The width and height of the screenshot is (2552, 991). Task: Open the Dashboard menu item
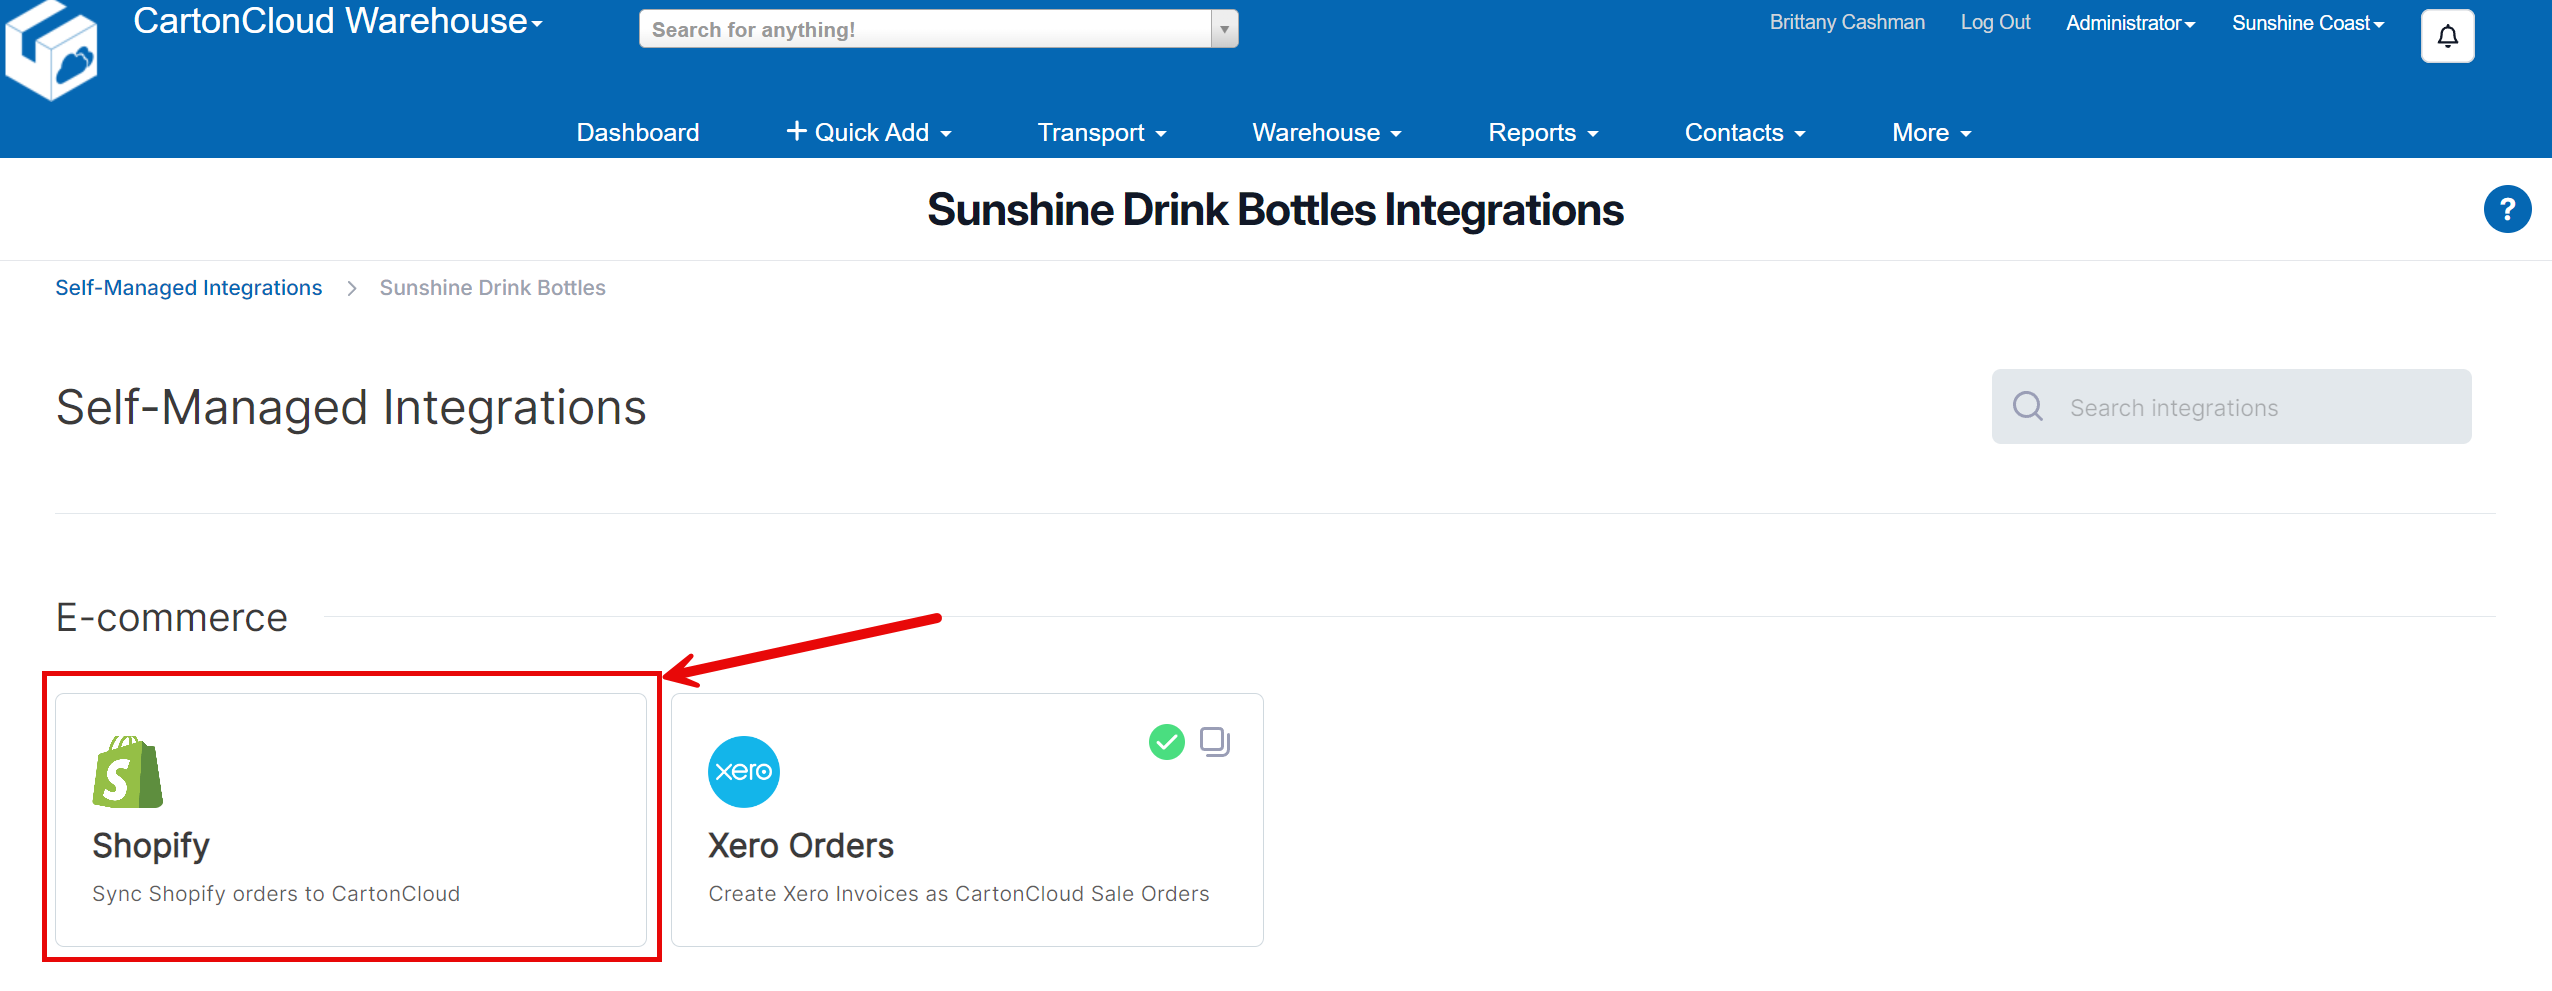click(x=637, y=131)
